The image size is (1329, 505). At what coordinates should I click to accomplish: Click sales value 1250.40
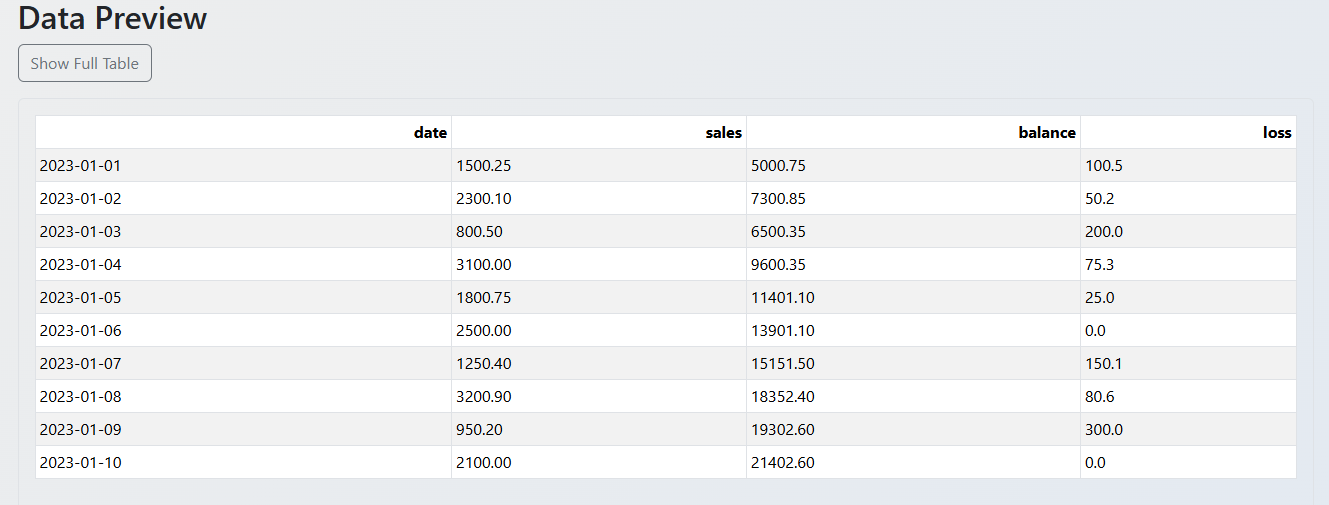point(599,363)
